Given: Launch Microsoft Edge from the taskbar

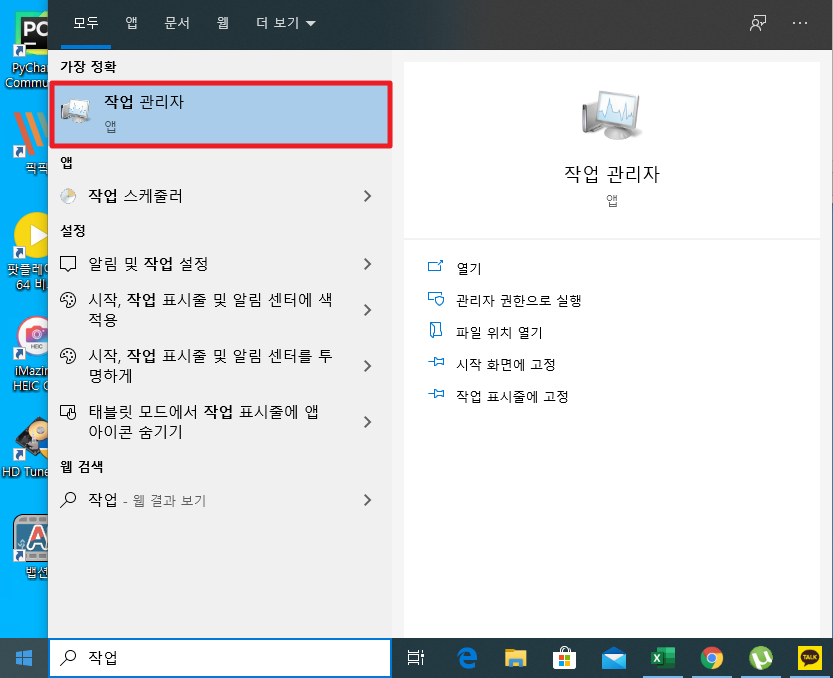Looking at the screenshot, I should point(467,658).
